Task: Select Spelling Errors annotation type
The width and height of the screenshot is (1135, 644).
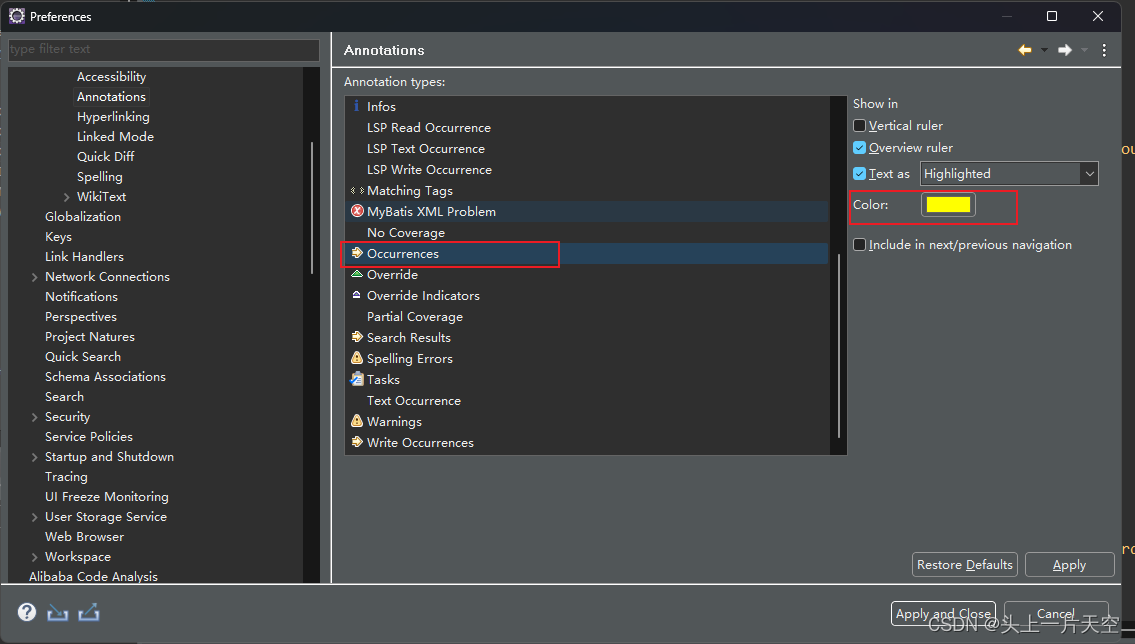Action: (x=410, y=358)
